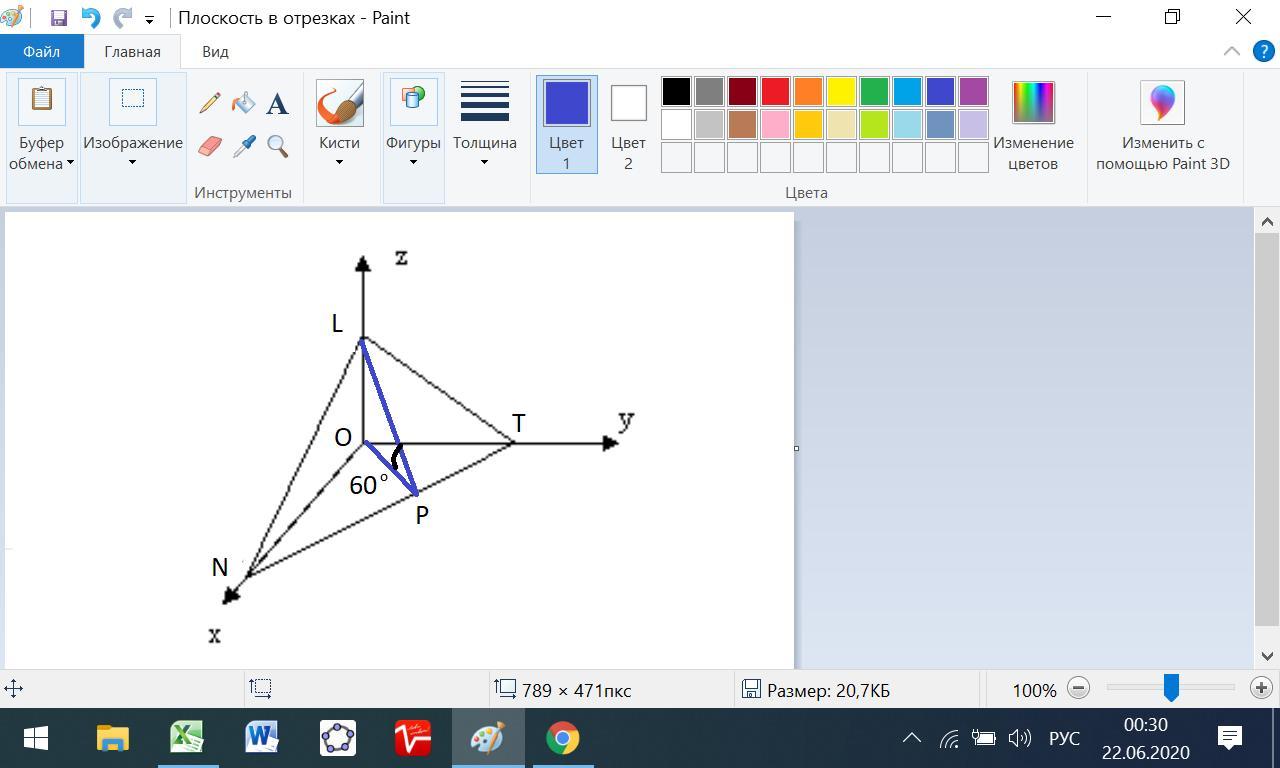Select Color 1 as active color
The height and width of the screenshot is (768, 1280).
pos(566,124)
